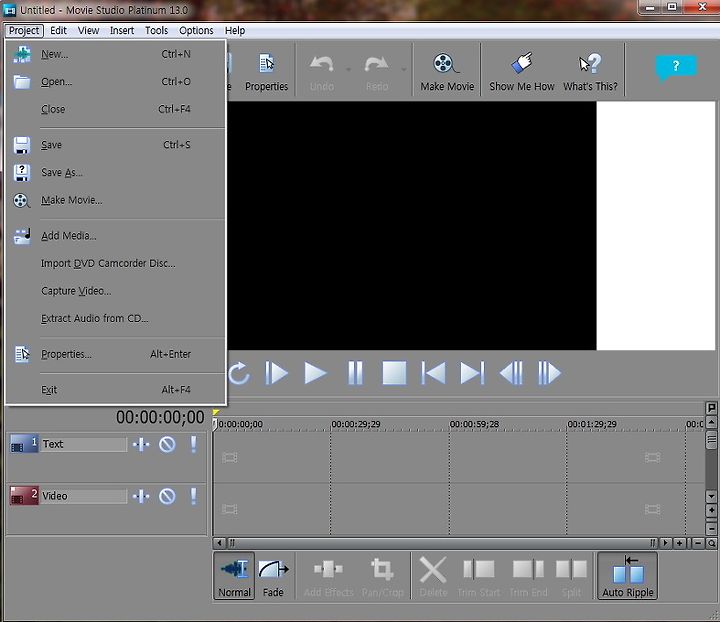Screen dimensions: 720x622
Task: Open the Edit menu
Action: pyautogui.click(x=58, y=31)
